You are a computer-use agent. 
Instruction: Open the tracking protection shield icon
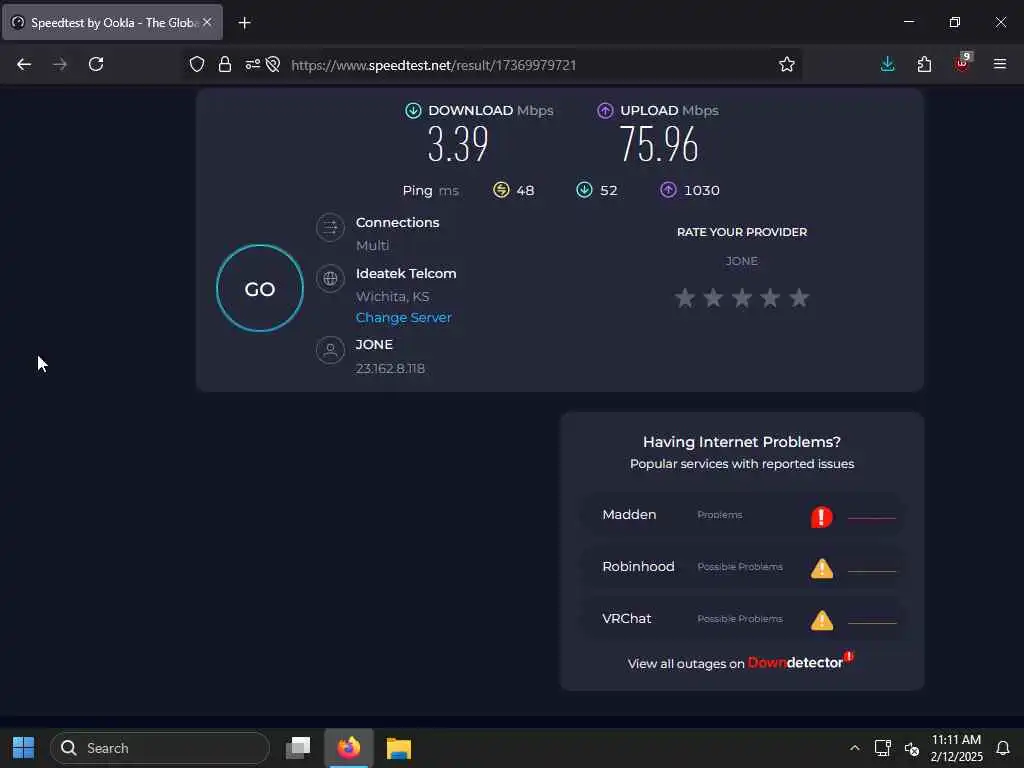coord(197,64)
